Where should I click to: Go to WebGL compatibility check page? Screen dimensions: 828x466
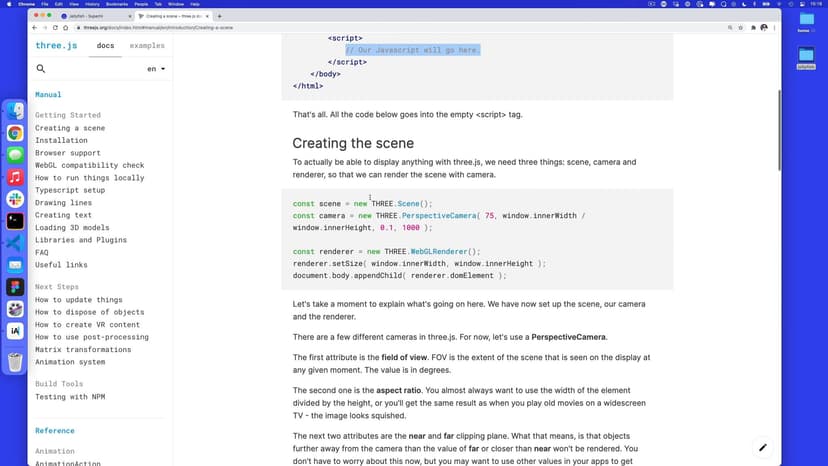(x=89, y=166)
